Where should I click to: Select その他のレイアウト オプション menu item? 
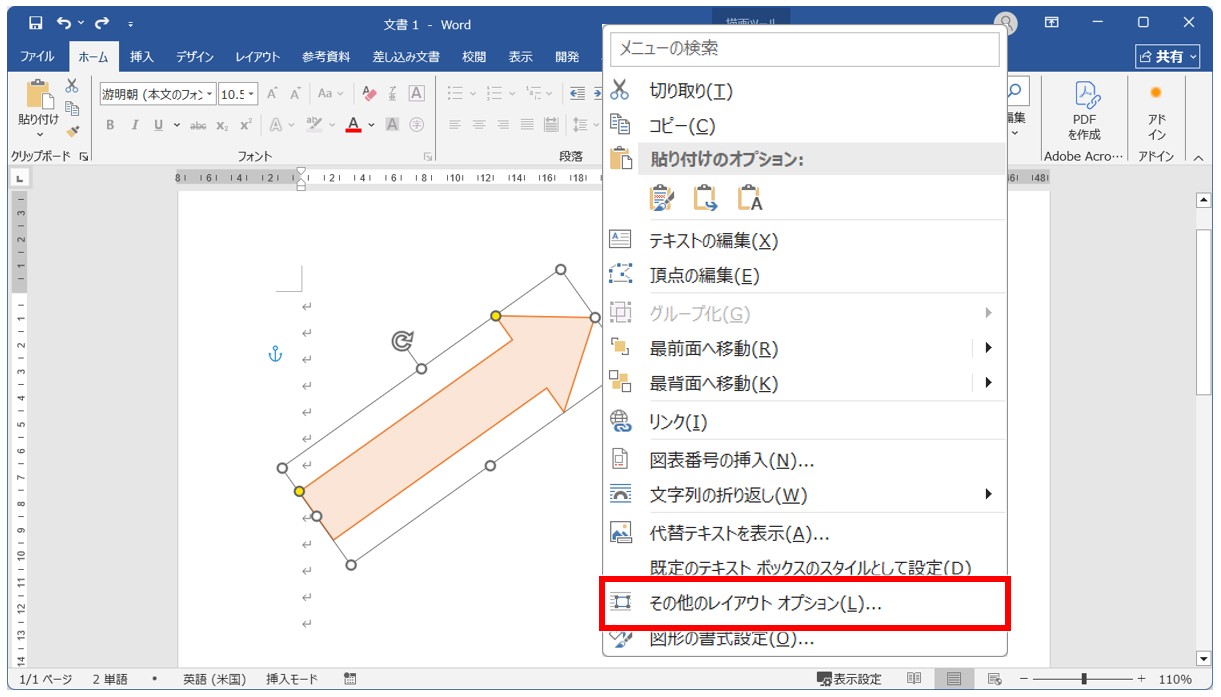(805, 603)
